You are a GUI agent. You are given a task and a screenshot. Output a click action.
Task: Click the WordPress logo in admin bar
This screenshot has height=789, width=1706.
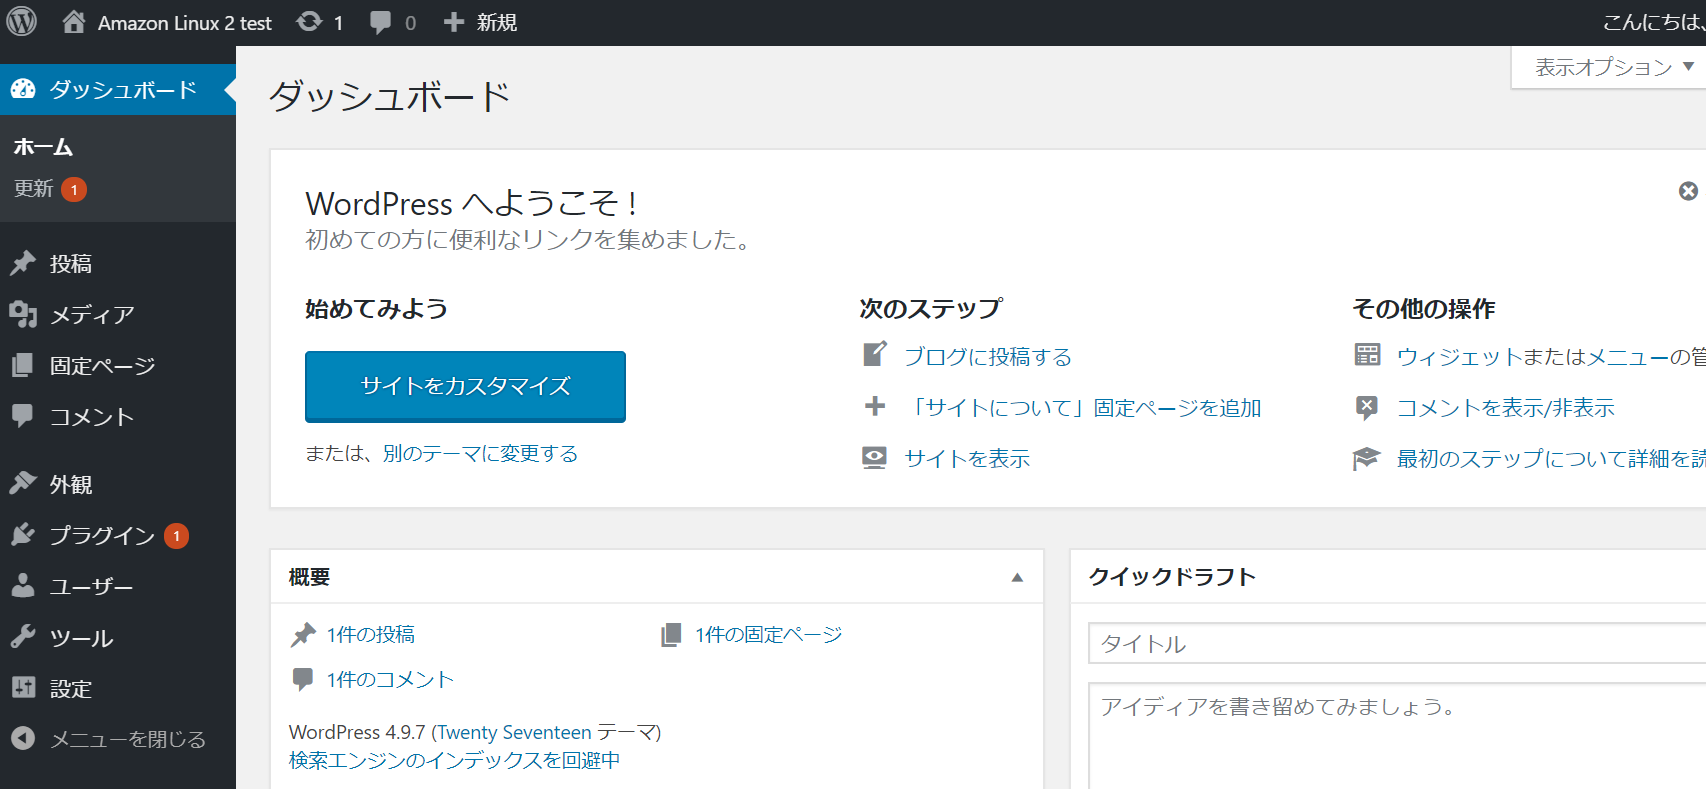[22, 21]
